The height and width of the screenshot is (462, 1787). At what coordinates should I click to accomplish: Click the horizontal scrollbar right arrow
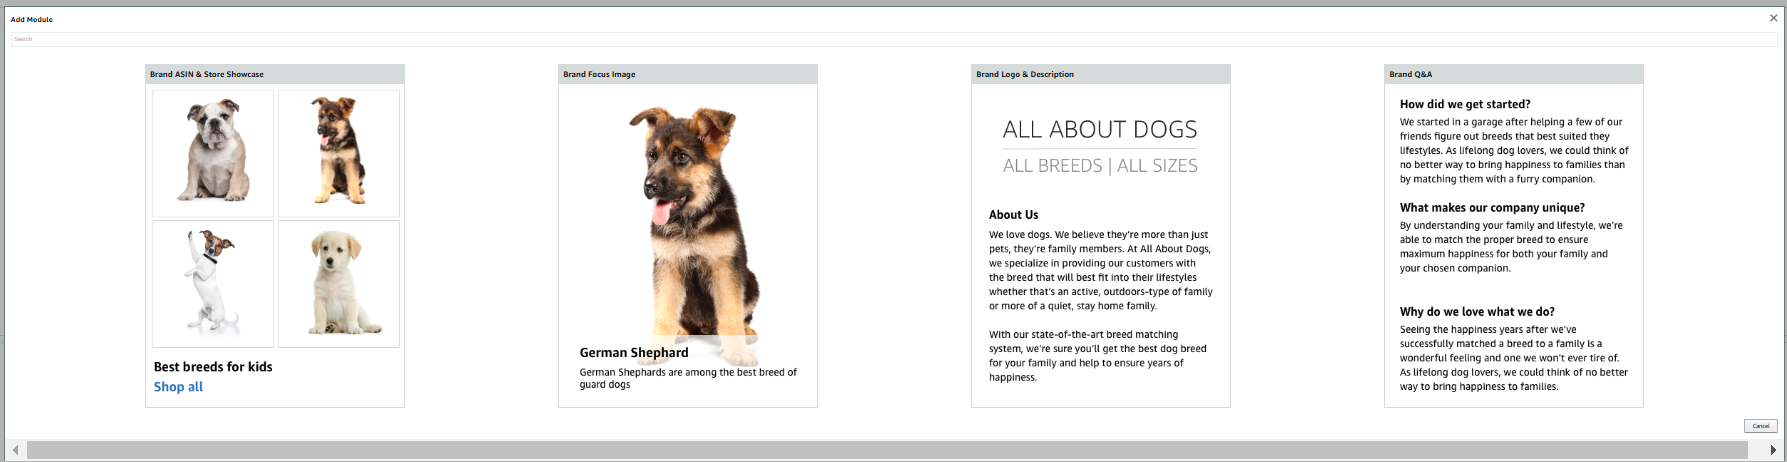[1774, 450]
